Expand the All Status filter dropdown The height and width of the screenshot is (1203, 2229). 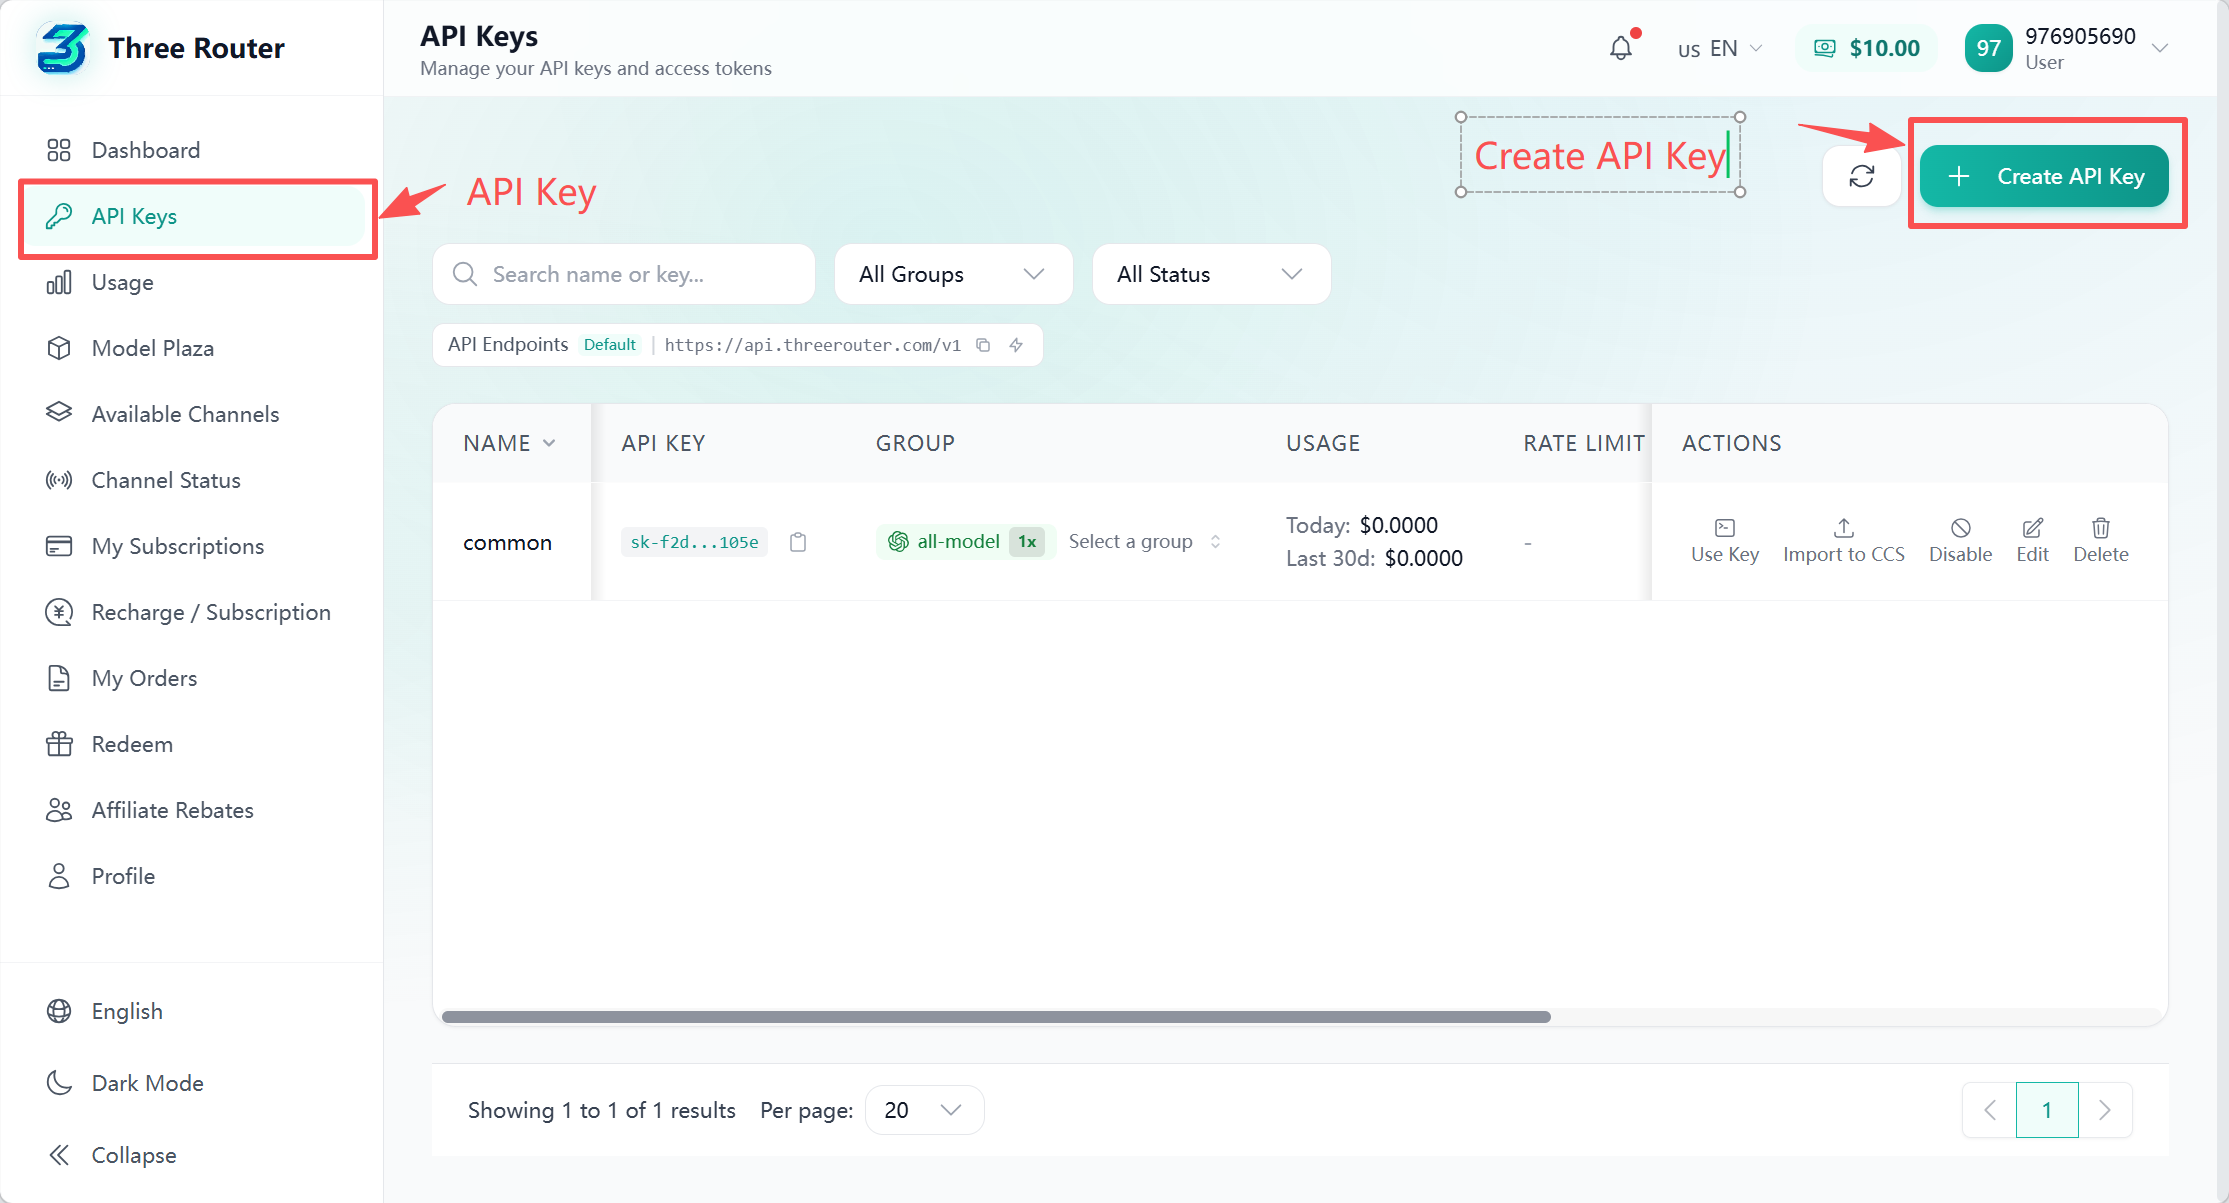click(x=1211, y=274)
